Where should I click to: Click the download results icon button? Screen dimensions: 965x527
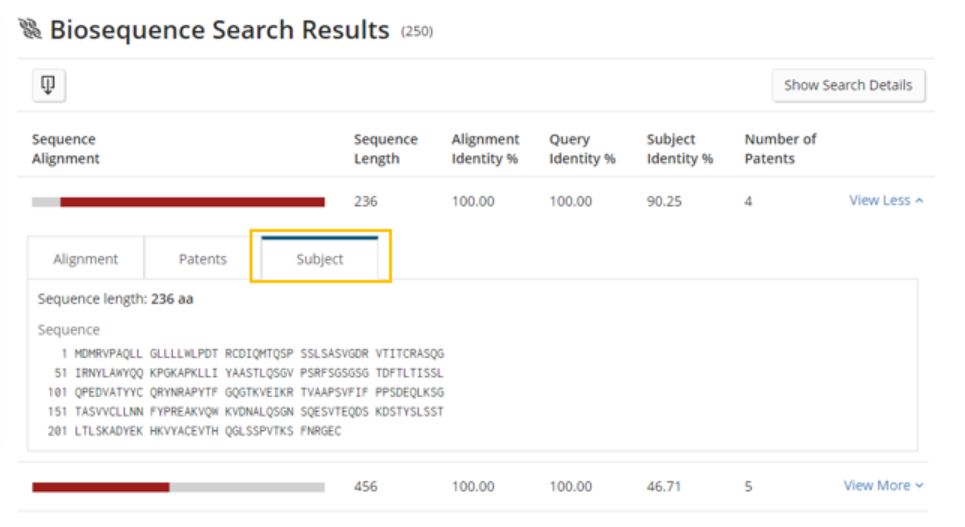point(49,85)
